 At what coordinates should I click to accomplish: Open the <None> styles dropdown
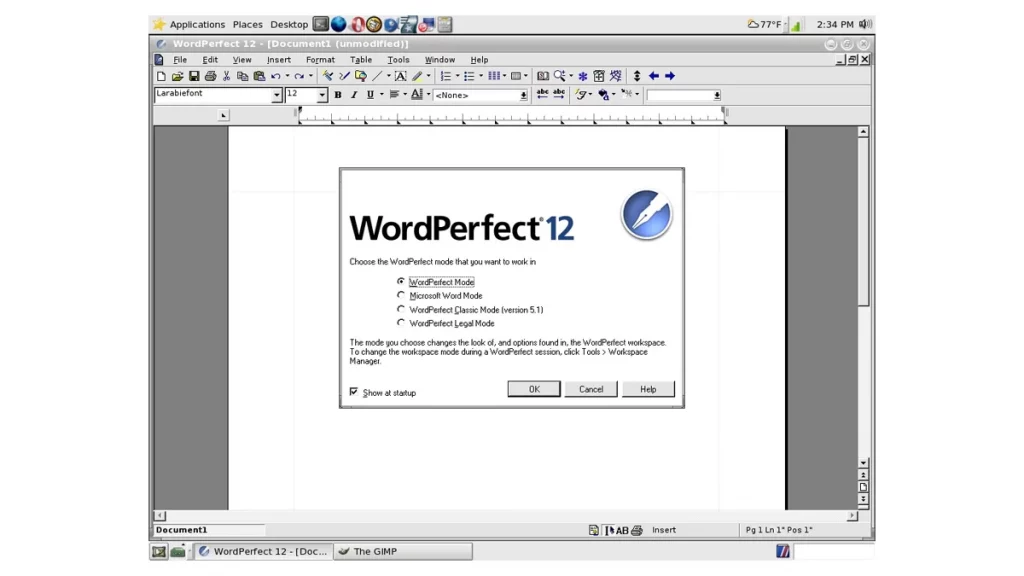tap(523, 95)
